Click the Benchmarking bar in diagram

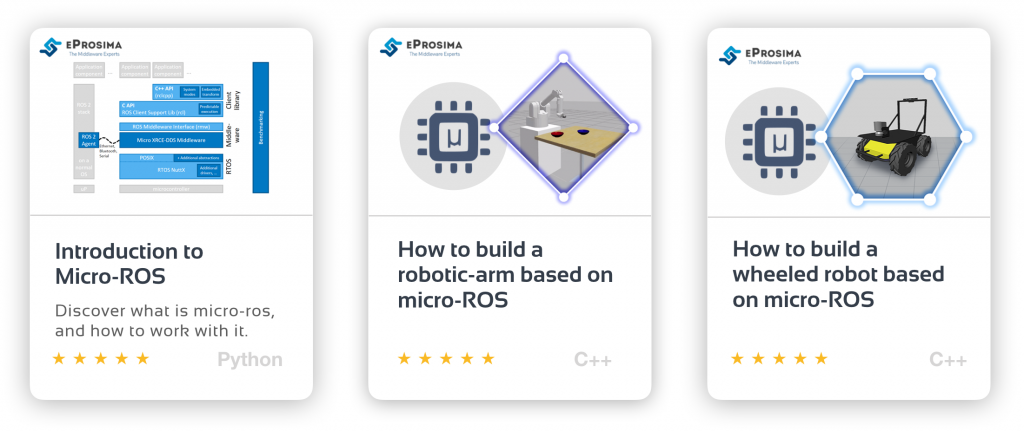coord(261,127)
